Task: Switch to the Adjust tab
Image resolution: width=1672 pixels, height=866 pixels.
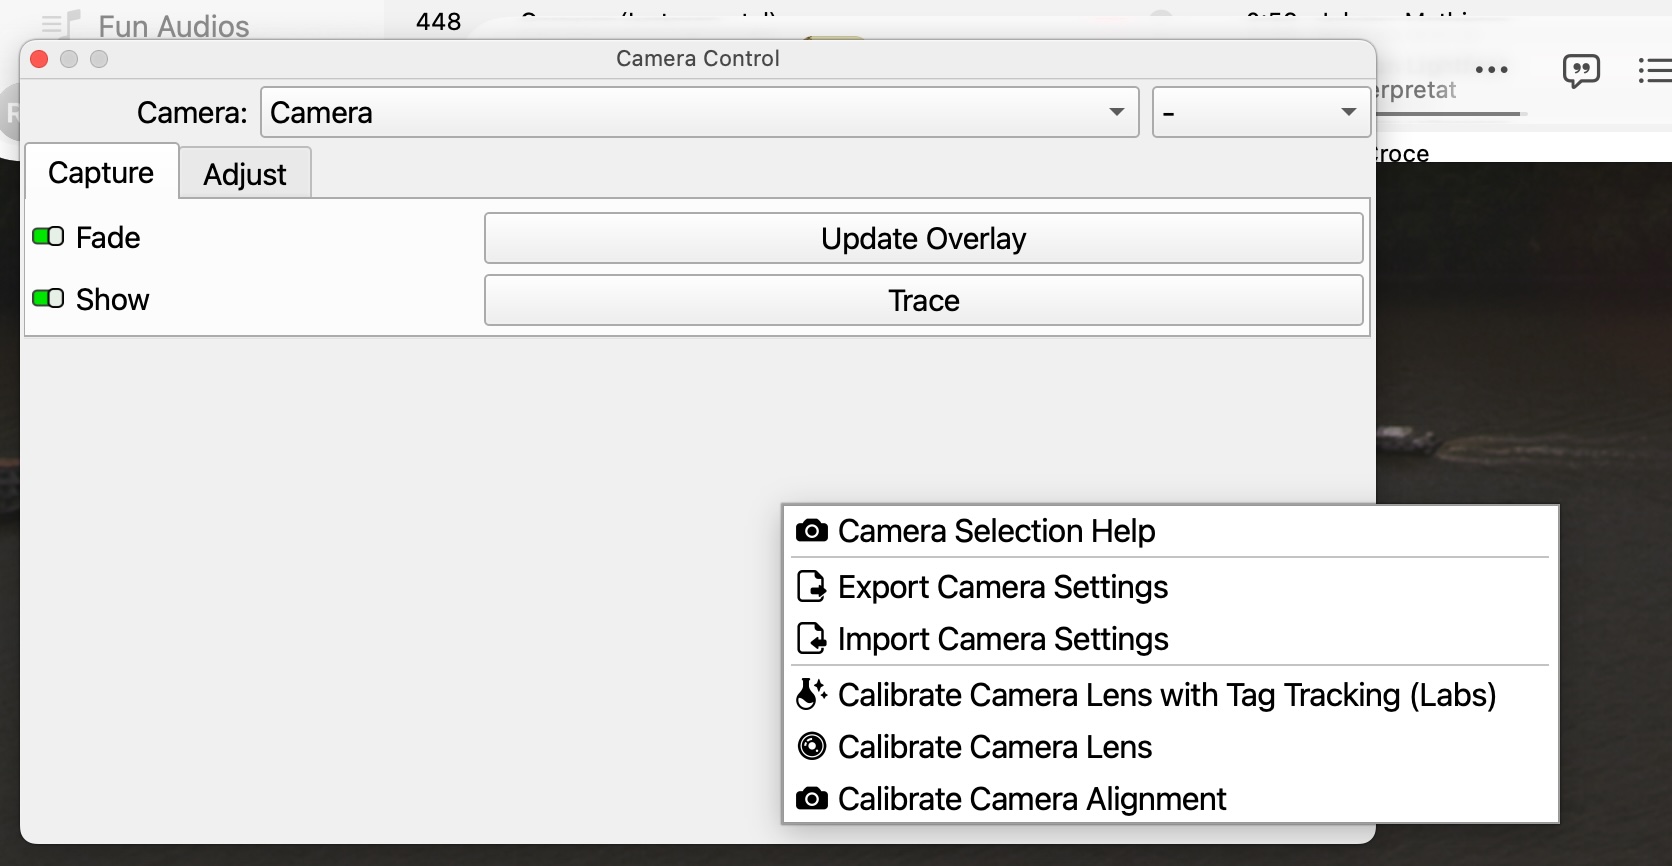Action: [x=245, y=174]
